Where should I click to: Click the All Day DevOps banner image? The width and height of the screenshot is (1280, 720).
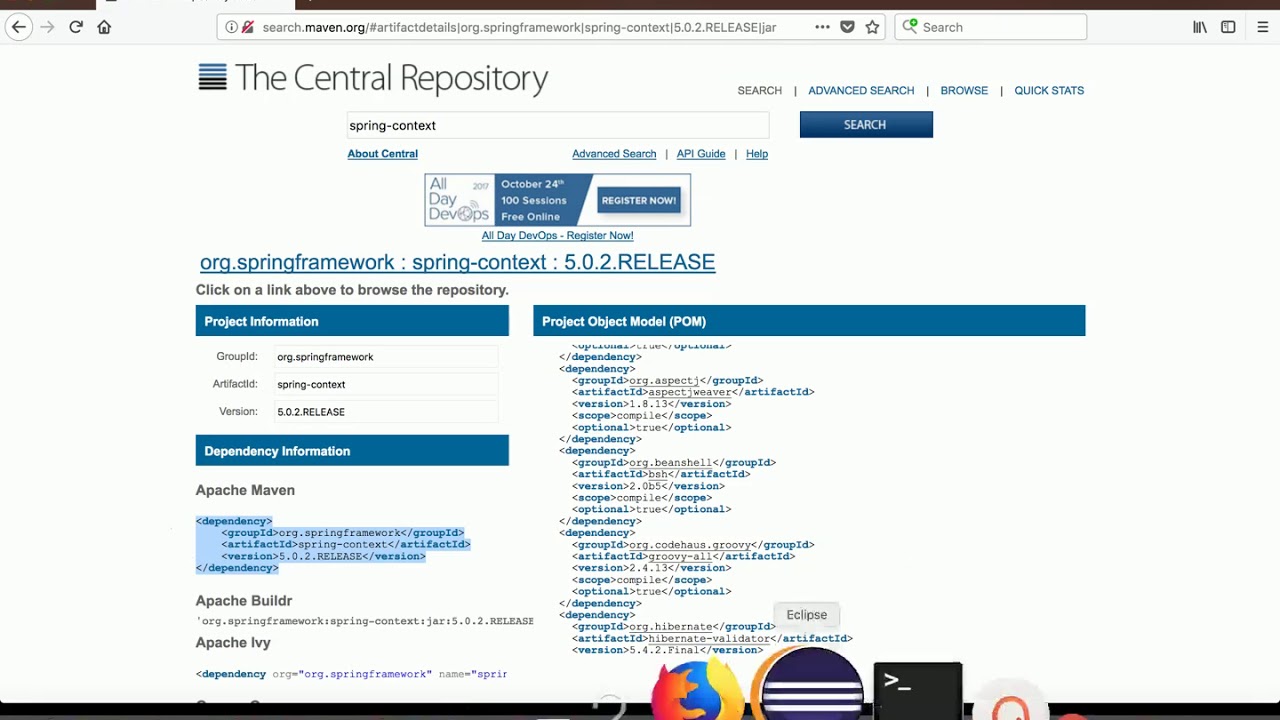click(x=557, y=200)
